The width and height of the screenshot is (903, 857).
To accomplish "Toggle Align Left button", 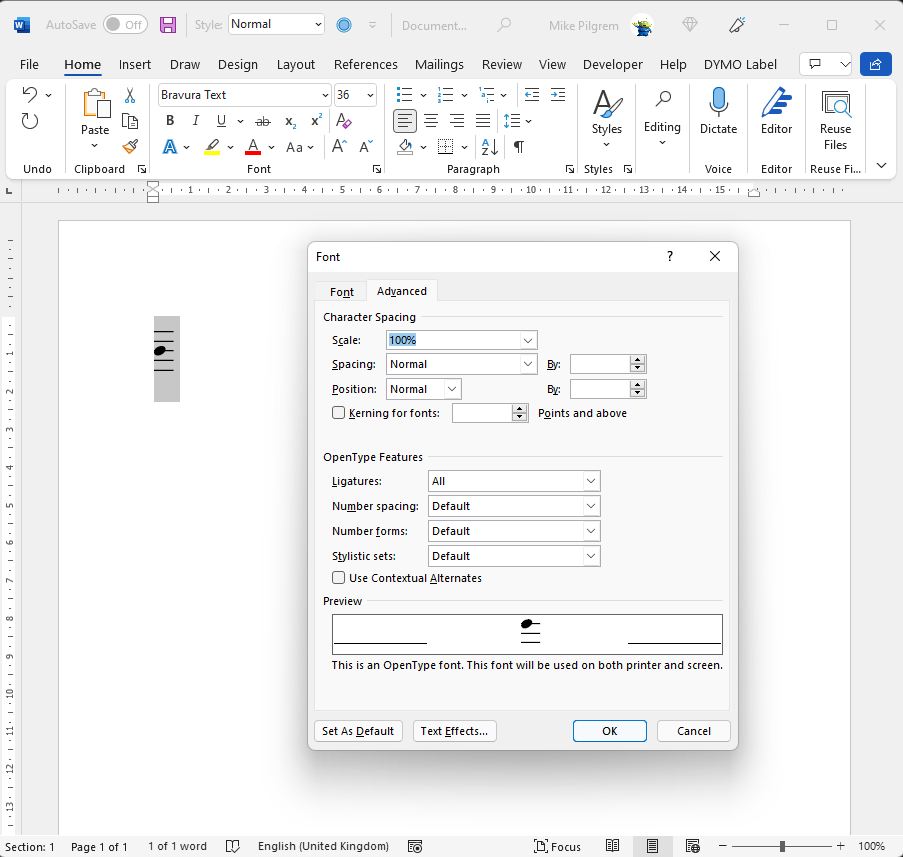I will (x=405, y=121).
